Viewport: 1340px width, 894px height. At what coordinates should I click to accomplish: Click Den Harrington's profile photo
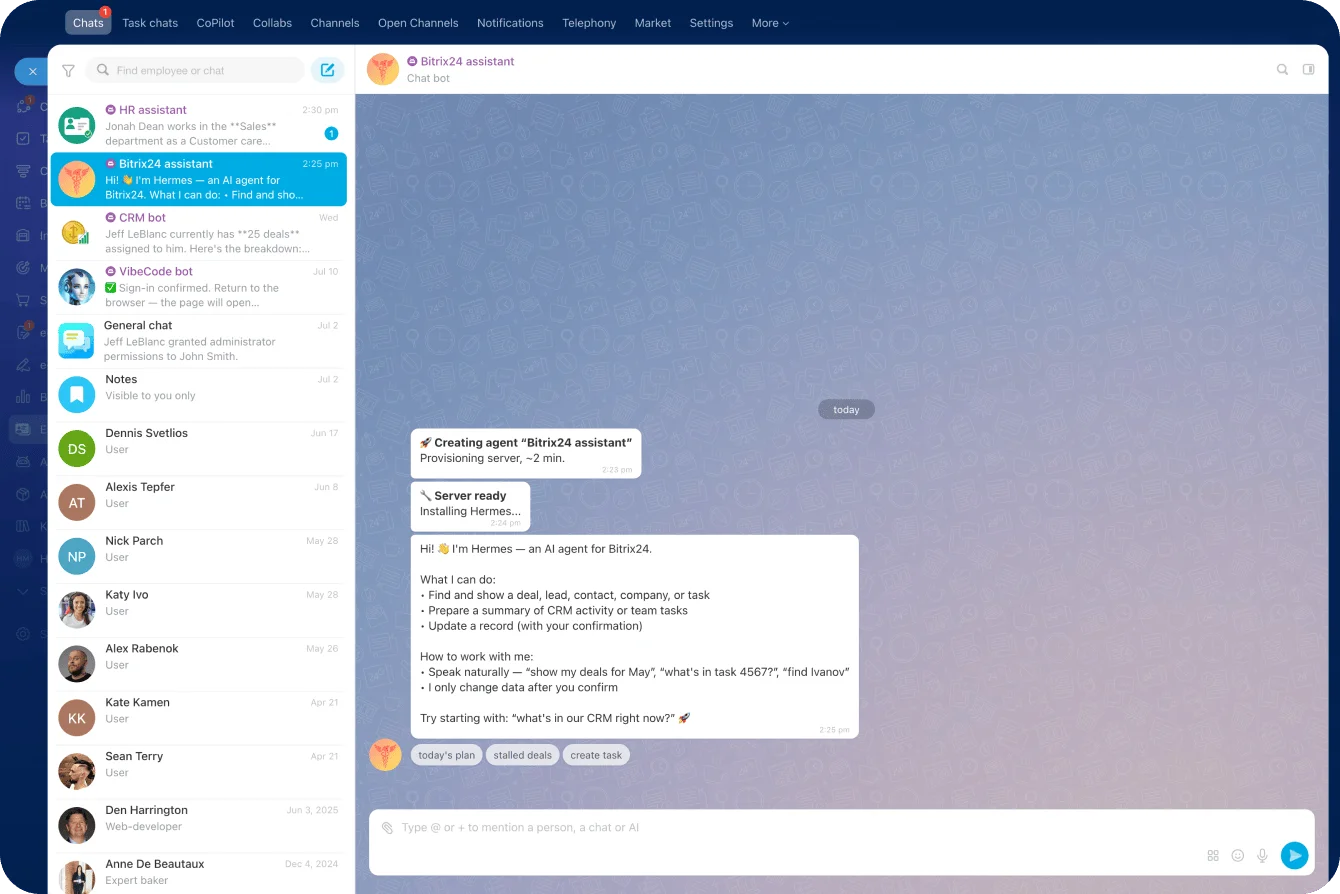click(77, 826)
